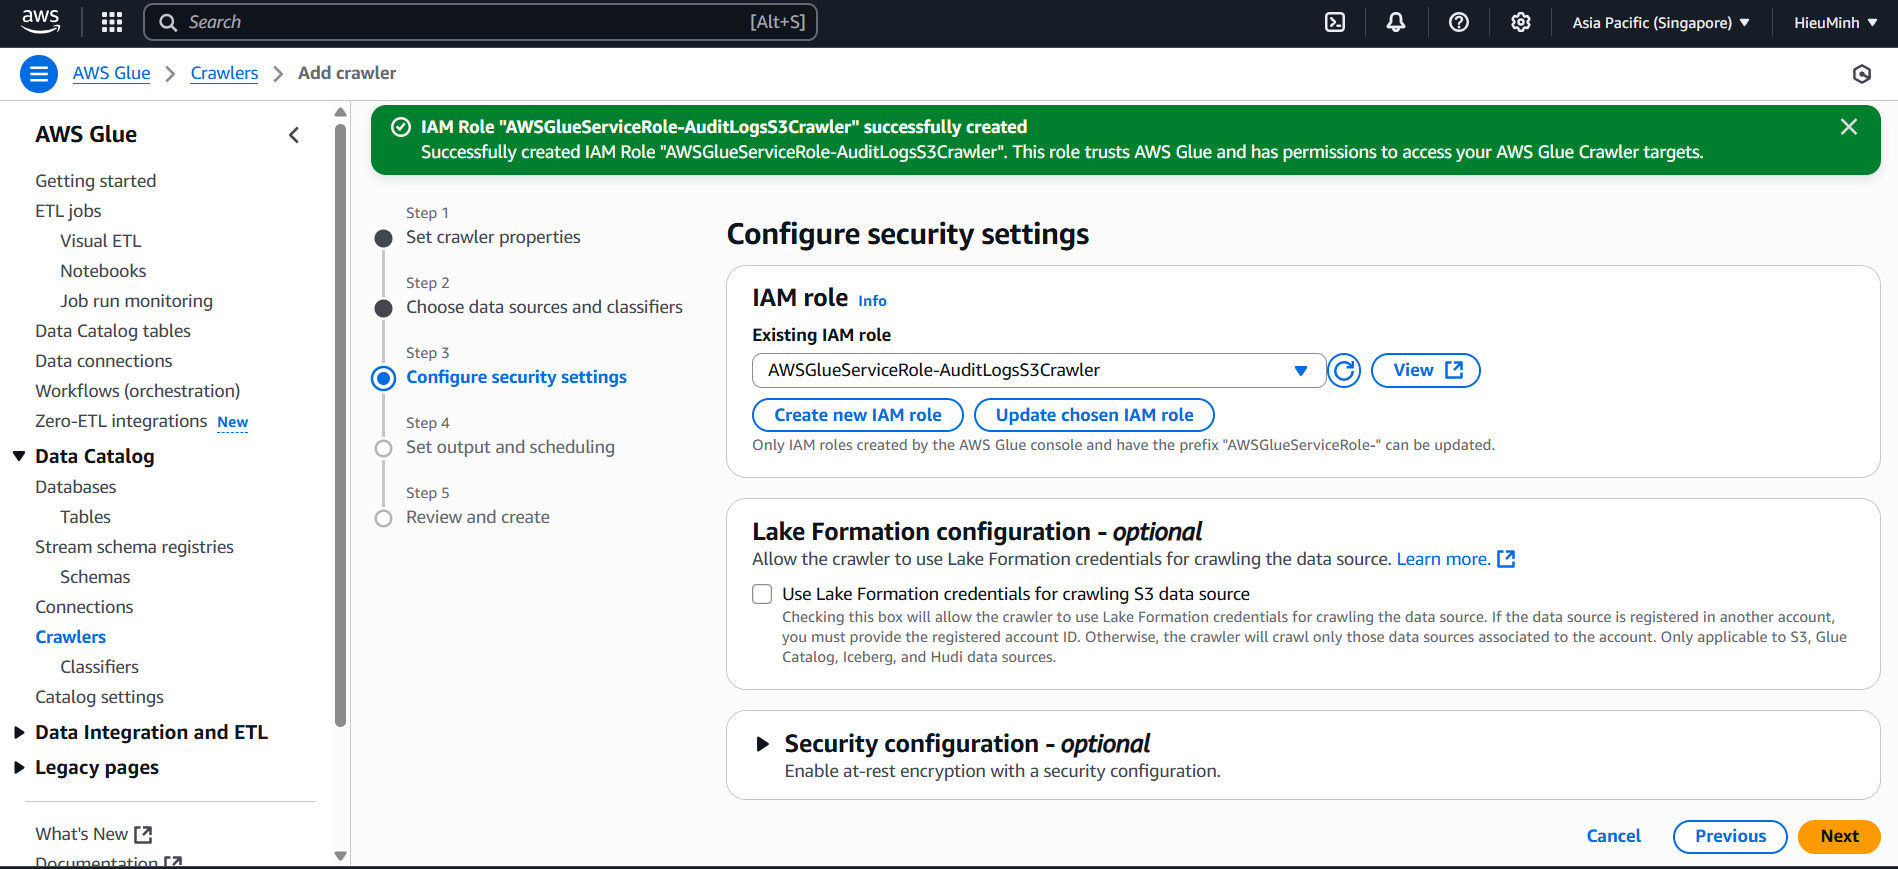Open Databases in sidebar
The image size is (1898, 869).
point(76,487)
